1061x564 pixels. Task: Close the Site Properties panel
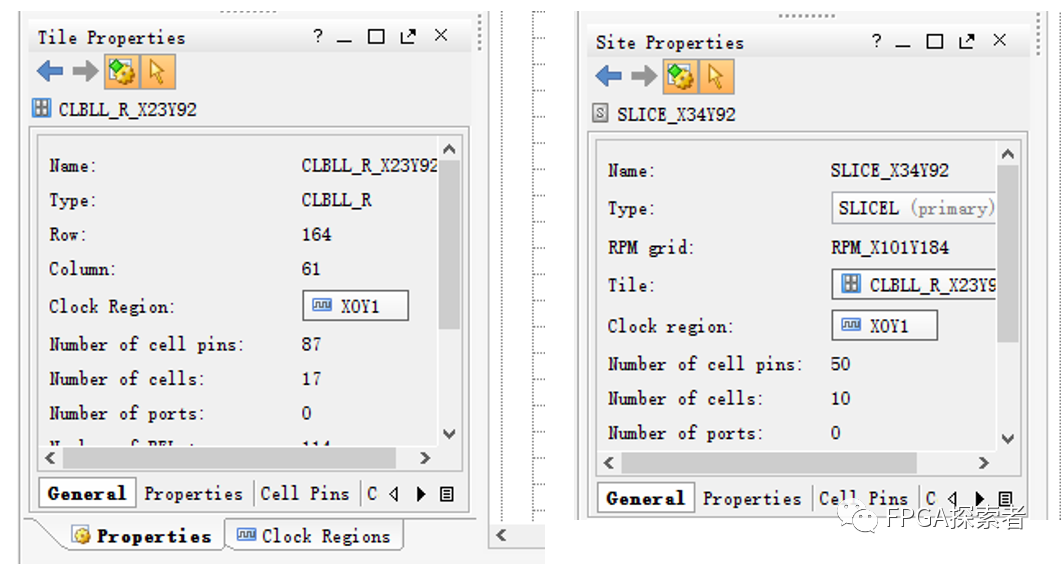coord(1000,40)
